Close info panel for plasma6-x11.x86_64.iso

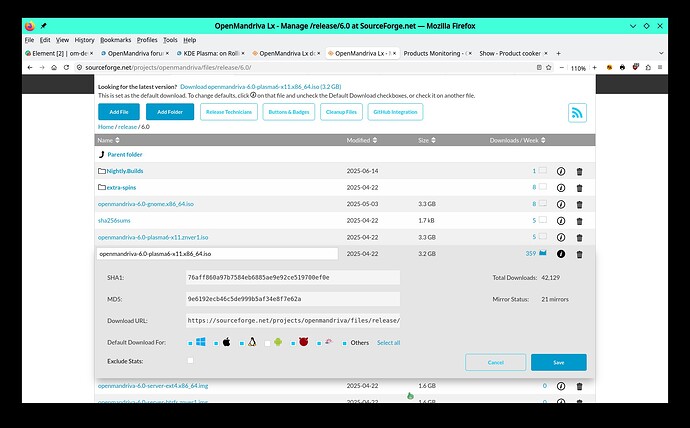(561, 254)
